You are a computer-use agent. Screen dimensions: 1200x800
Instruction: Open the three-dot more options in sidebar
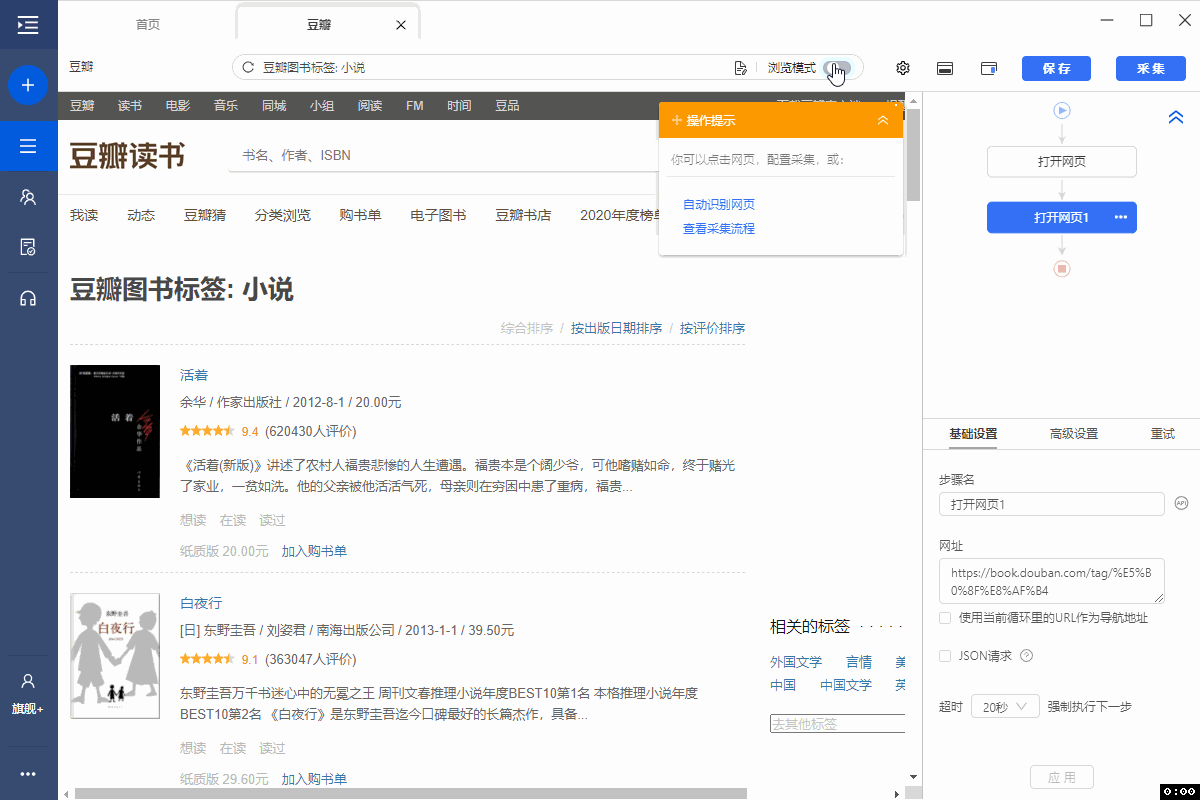pos(28,773)
